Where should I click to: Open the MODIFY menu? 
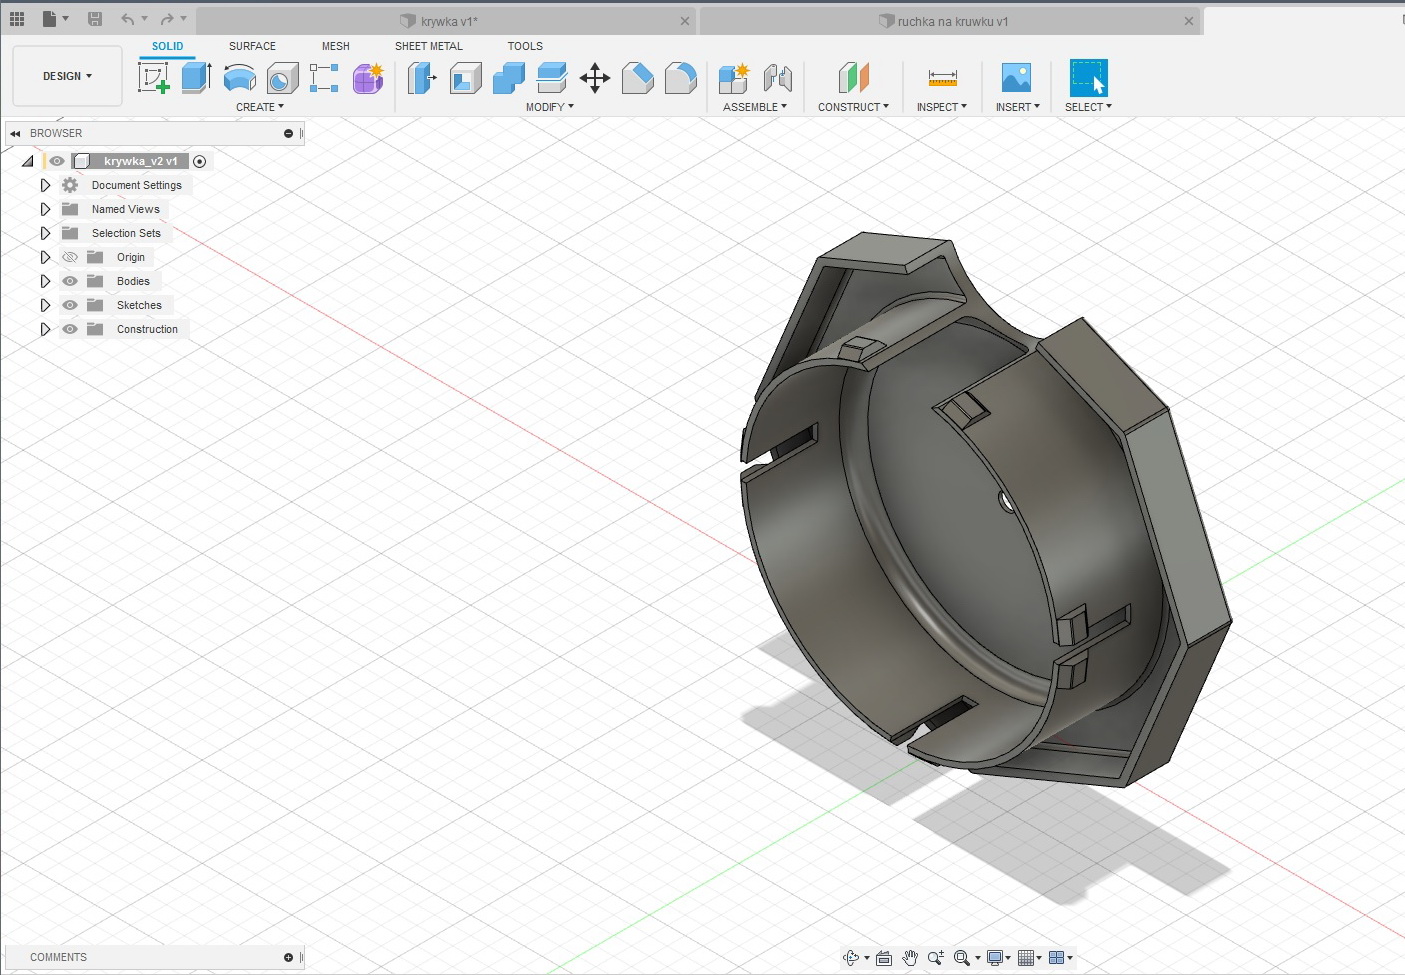(549, 107)
